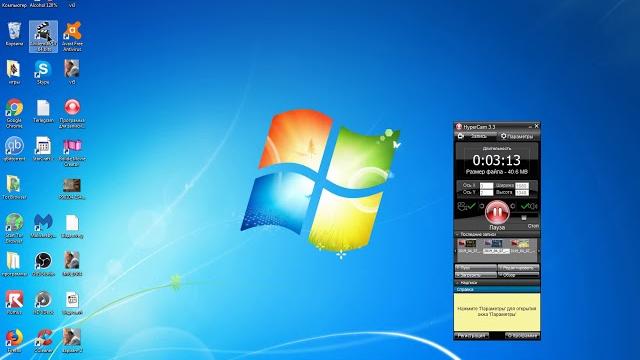This screenshot has width=640, height=360.
Task: Switch to the Параметры tab
Action: (518, 136)
